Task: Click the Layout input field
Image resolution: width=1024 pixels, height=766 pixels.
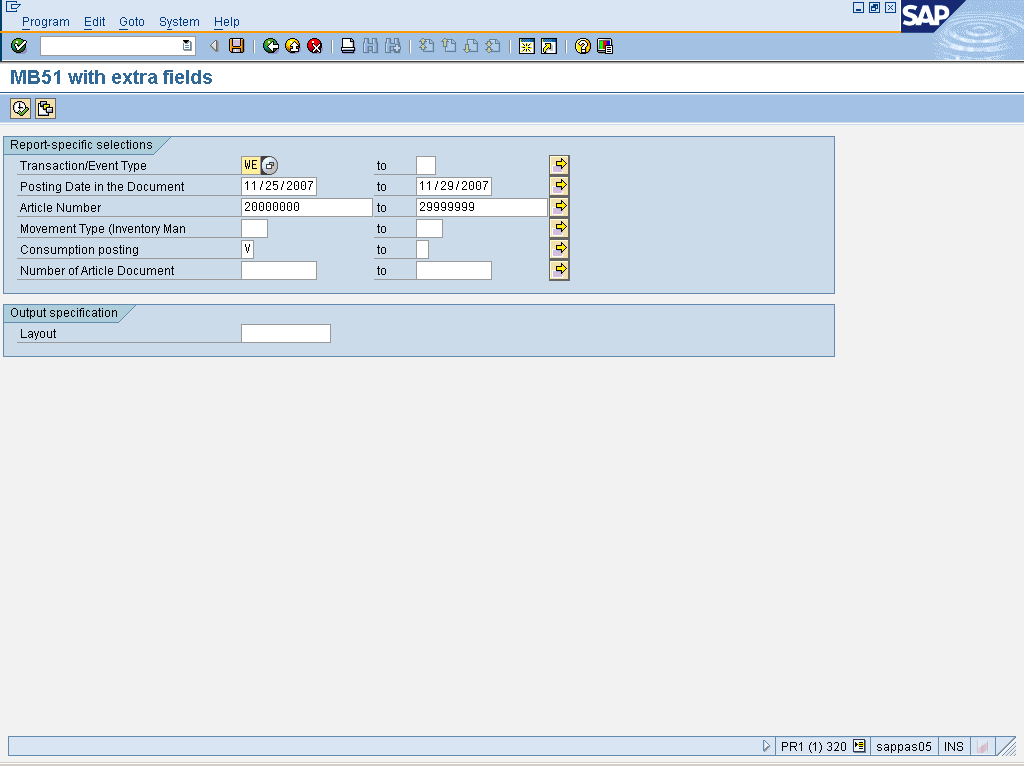Action: 286,334
